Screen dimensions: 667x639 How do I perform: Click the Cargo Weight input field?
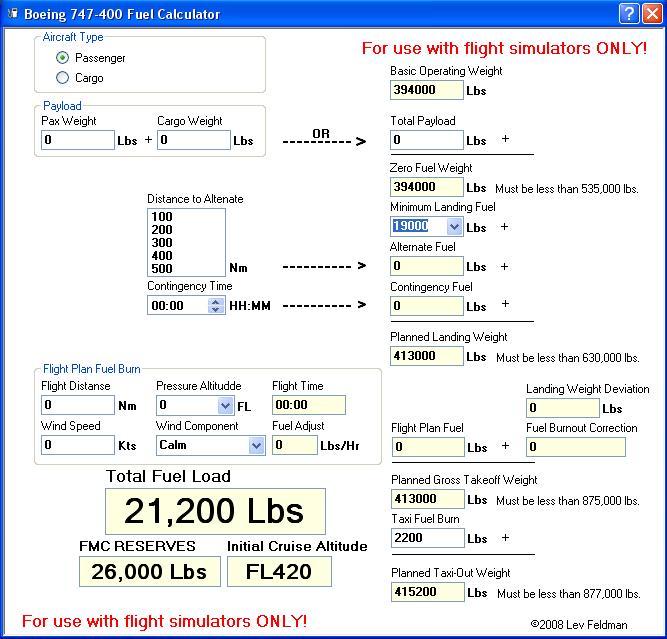194,140
